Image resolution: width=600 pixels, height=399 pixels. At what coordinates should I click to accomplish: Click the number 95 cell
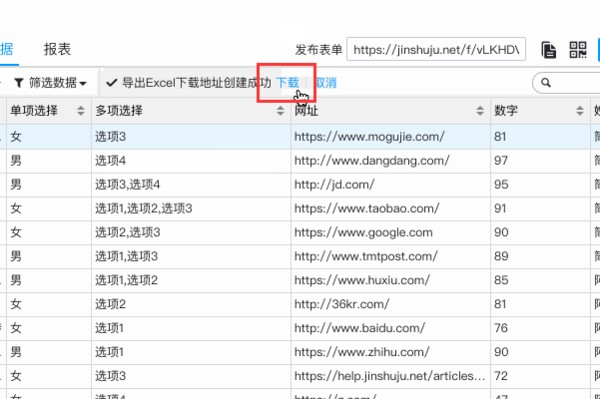point(540,184)
